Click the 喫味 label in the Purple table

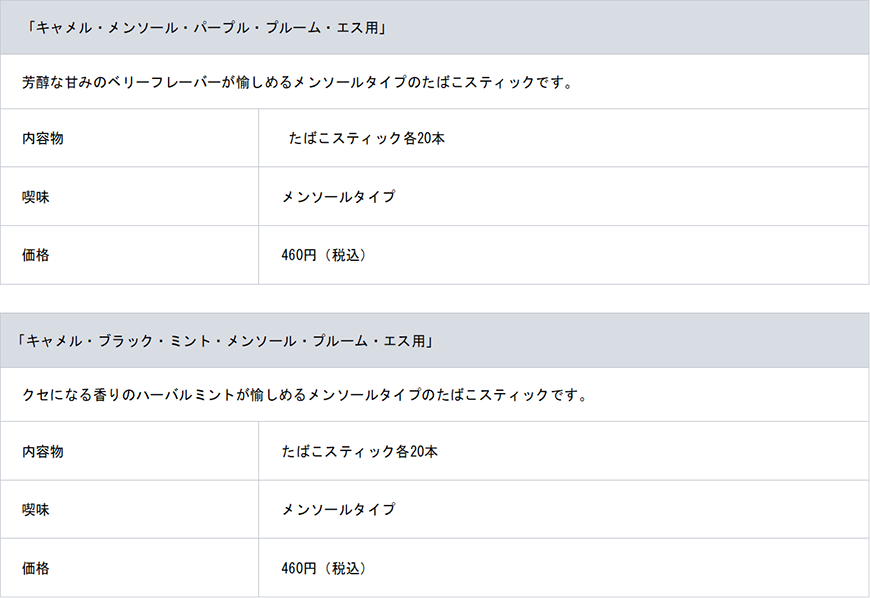(x=36, y=197)
